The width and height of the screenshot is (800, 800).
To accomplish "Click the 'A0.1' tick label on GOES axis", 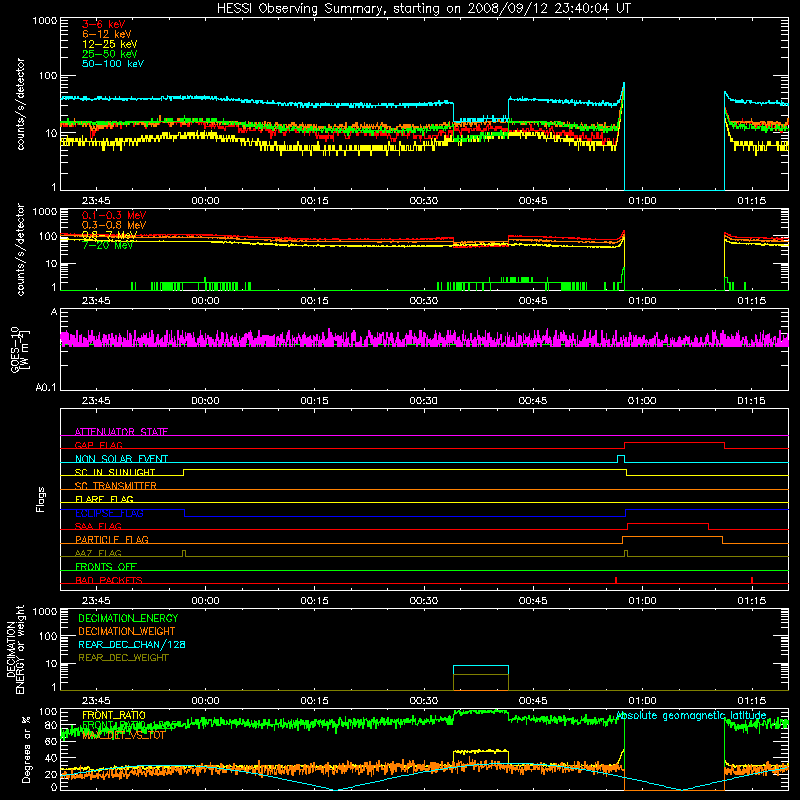I will point(46,388).
